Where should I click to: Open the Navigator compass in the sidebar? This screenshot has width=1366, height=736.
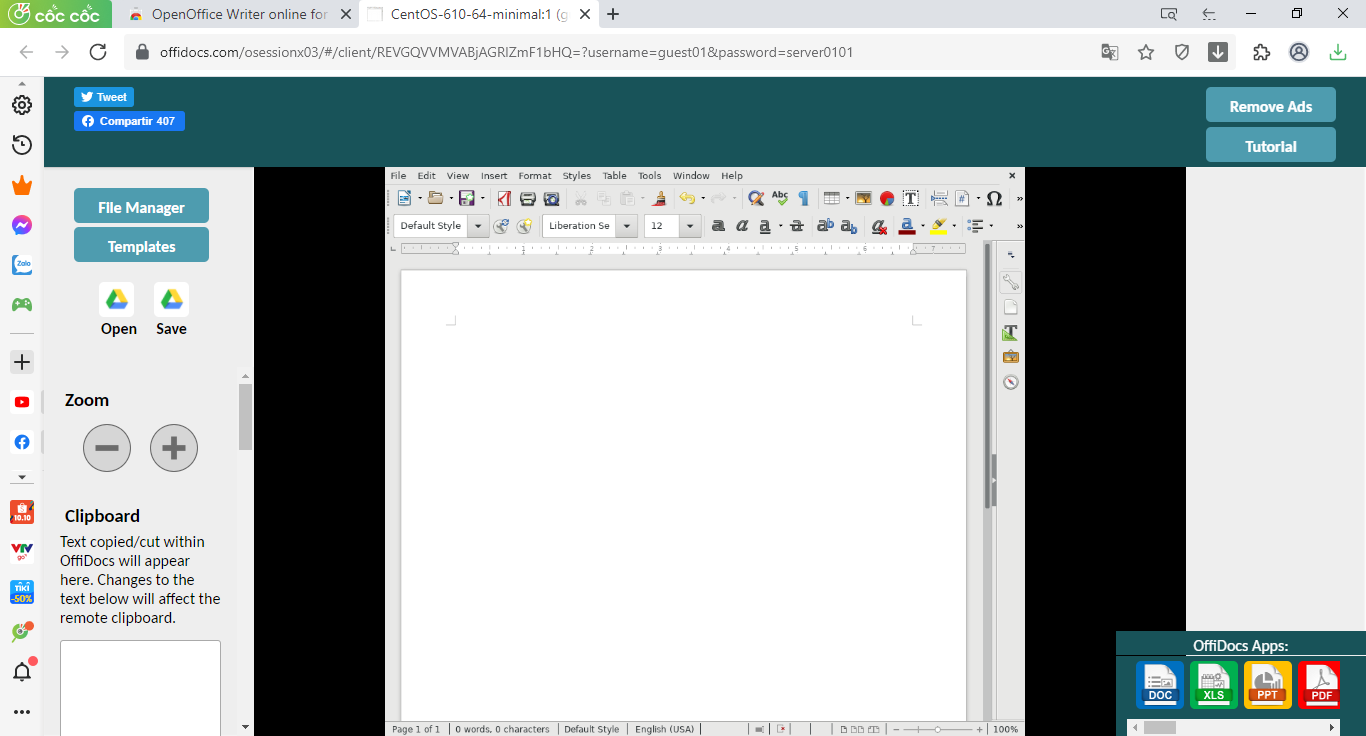click(1011, 382)
